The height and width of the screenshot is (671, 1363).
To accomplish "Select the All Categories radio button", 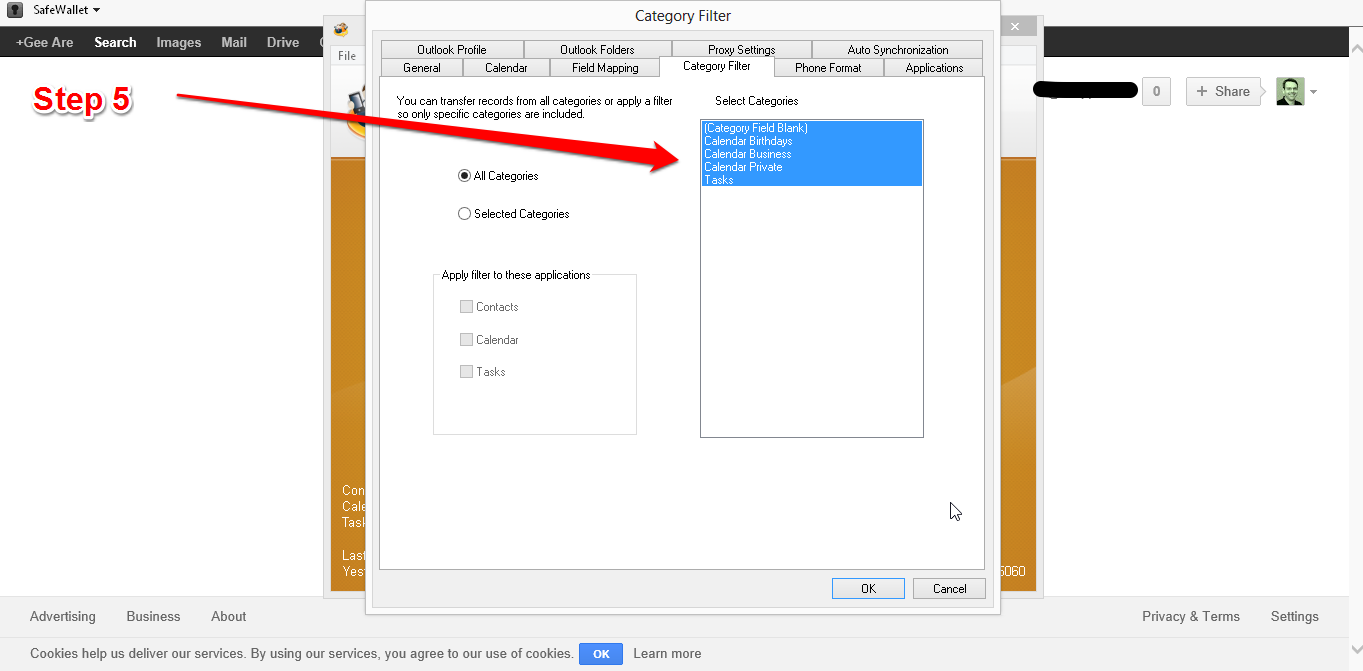I will pos(464,176).
